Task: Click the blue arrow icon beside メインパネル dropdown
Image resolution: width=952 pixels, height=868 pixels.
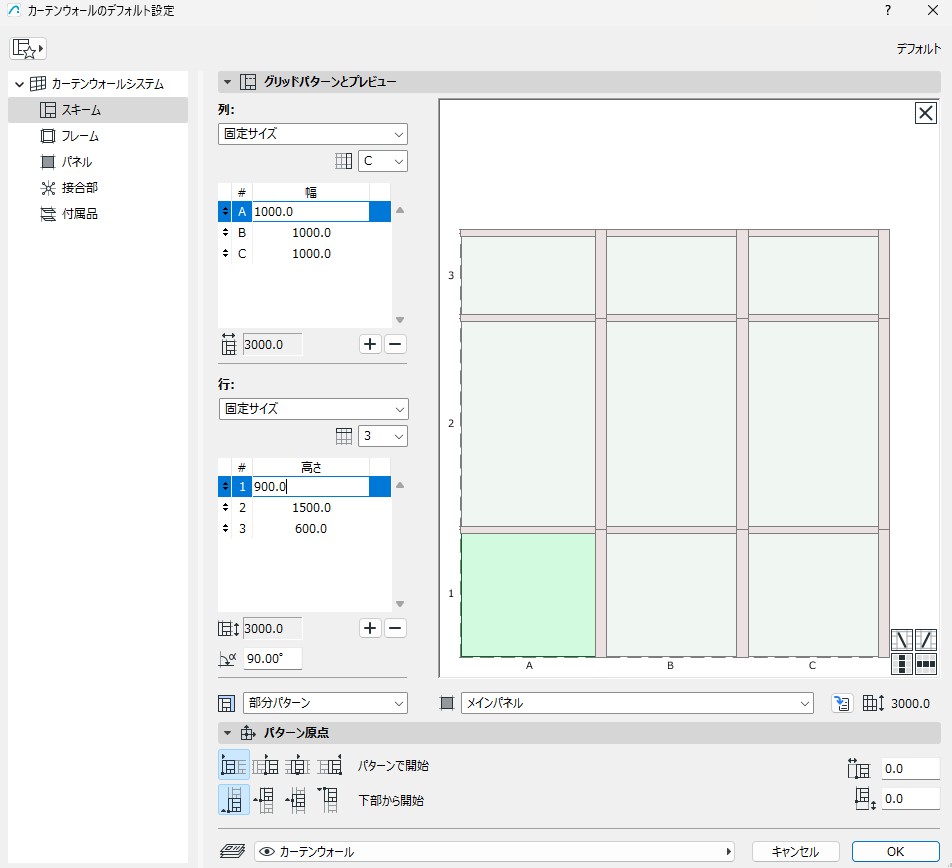Action: (841, 704)
